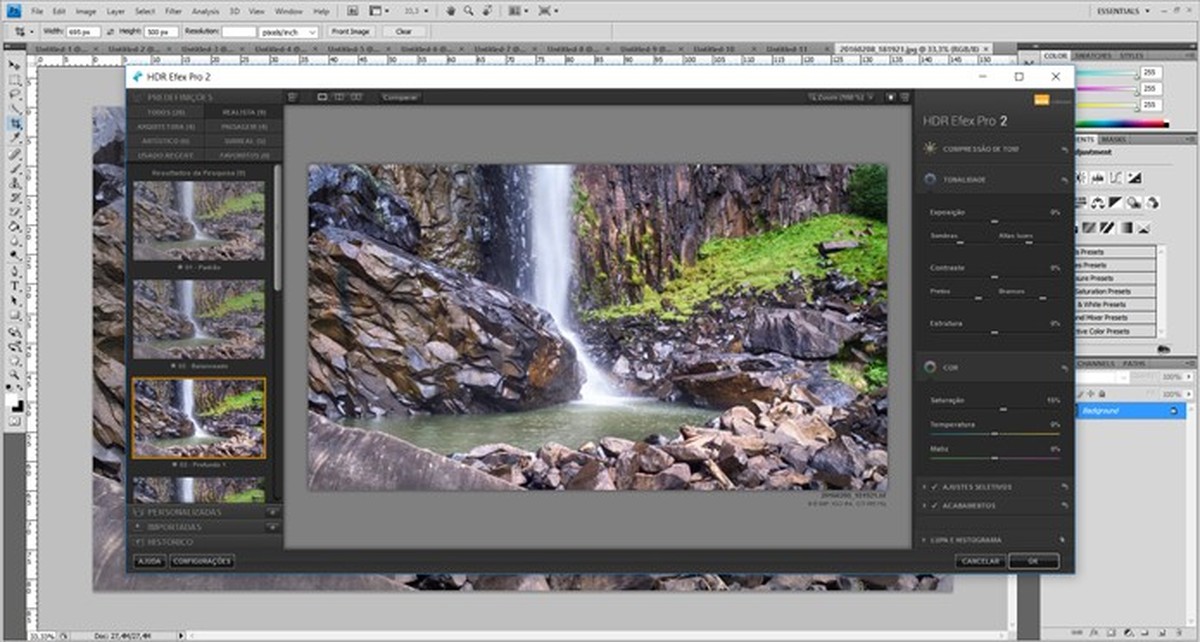Click the Cancelar button
The width and height of the screenshot is (1200, 642).
[x=980, y=561]
